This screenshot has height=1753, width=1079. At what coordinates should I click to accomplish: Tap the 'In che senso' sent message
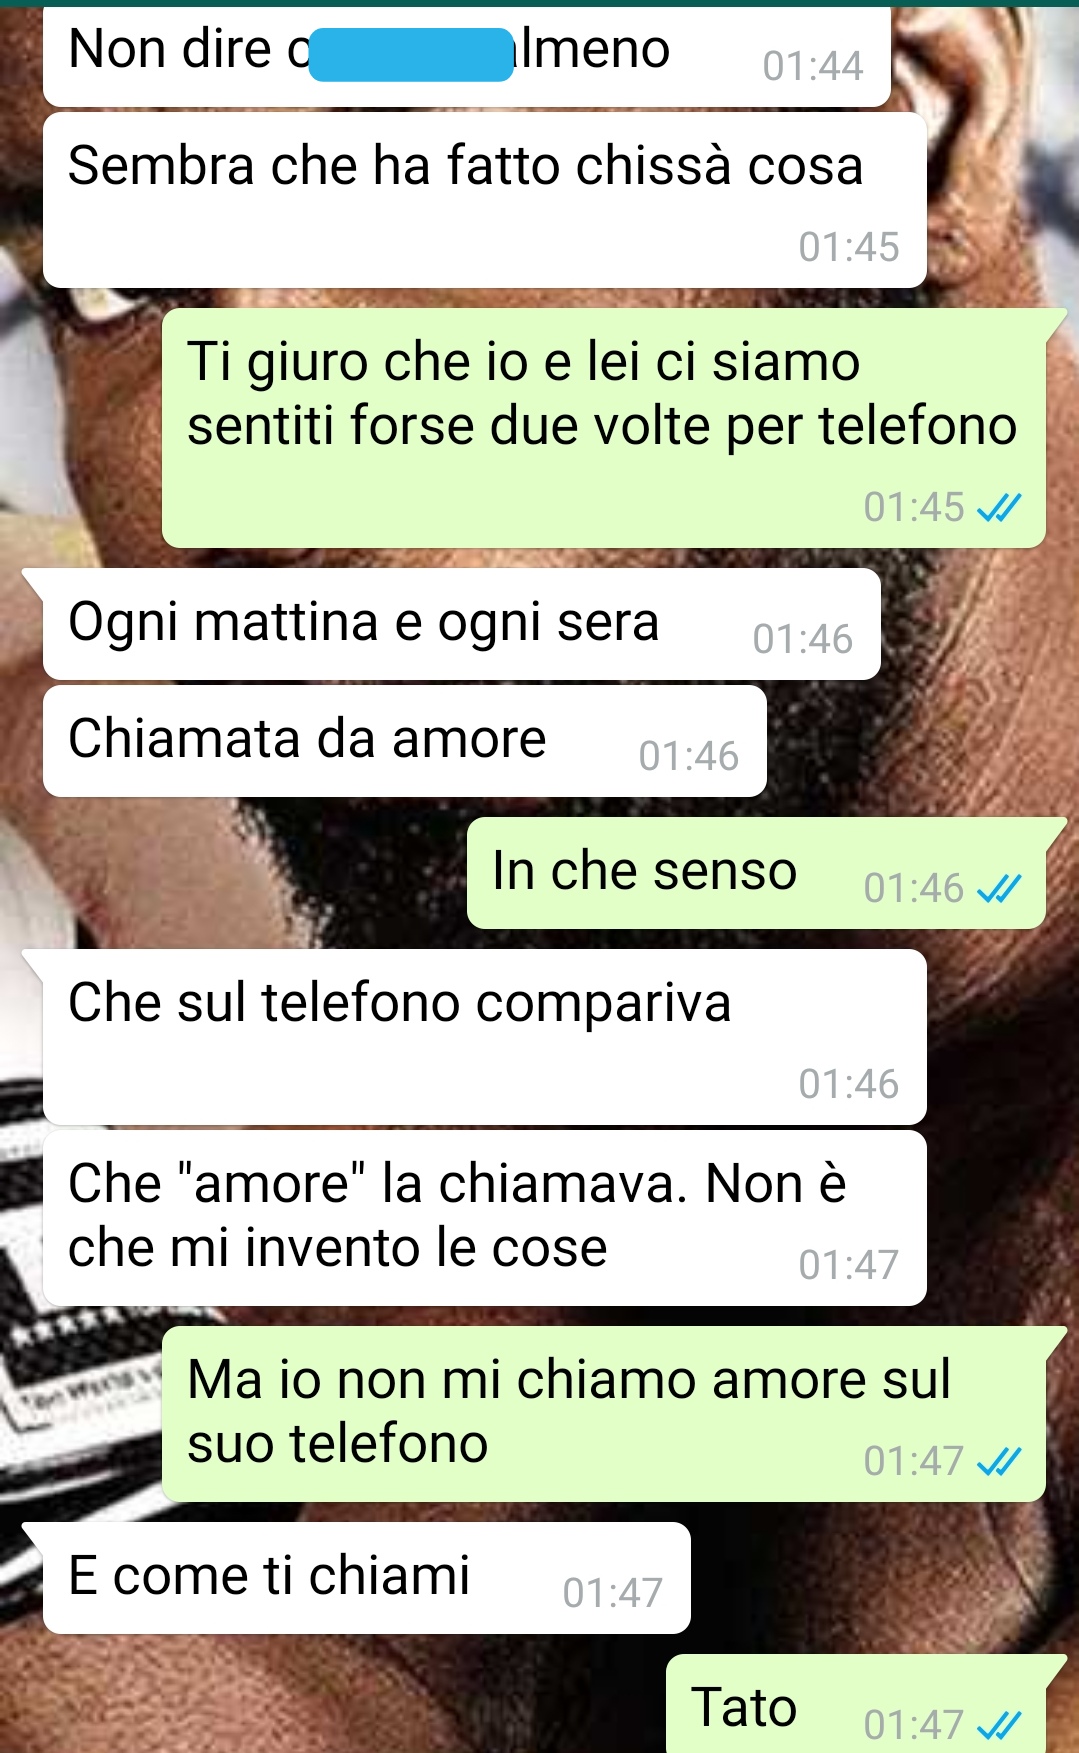[x=756, y=873]
